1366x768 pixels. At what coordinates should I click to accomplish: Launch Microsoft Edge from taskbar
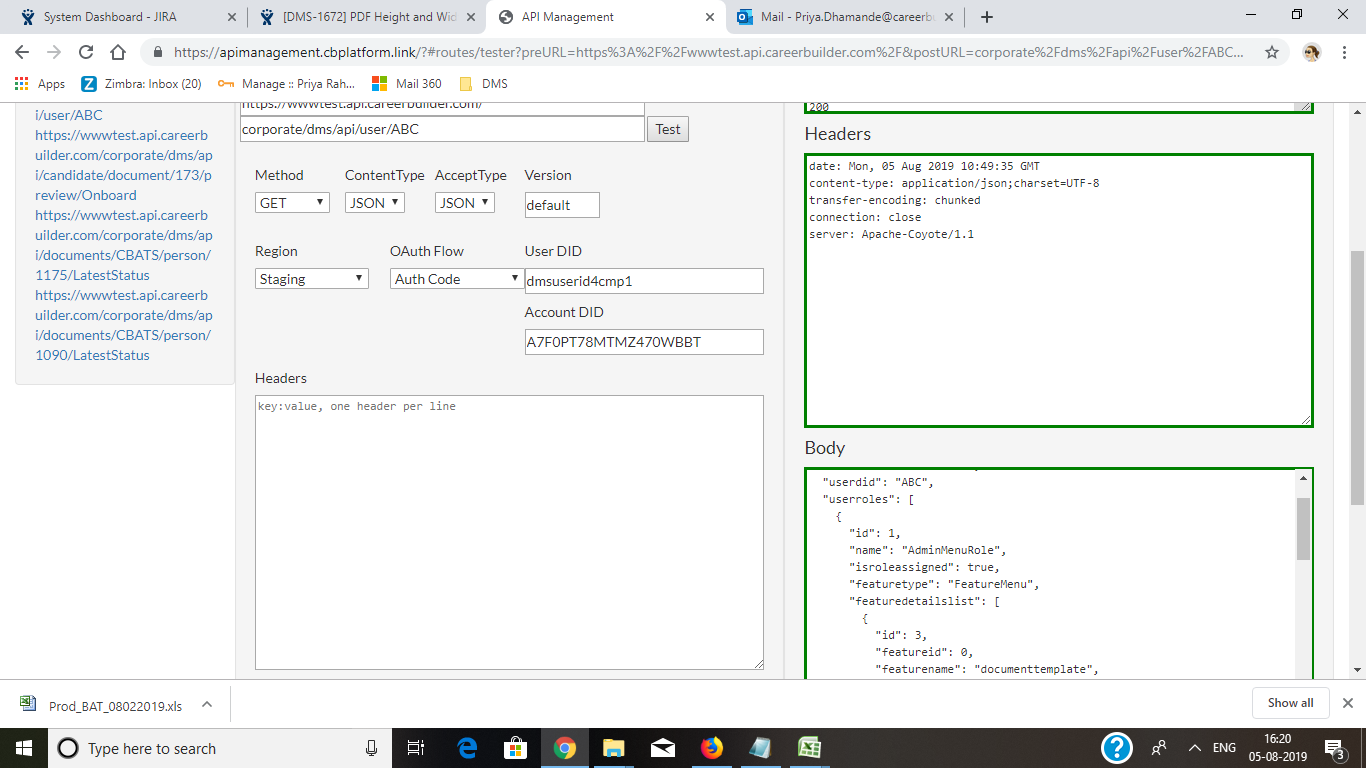[467, 748]
